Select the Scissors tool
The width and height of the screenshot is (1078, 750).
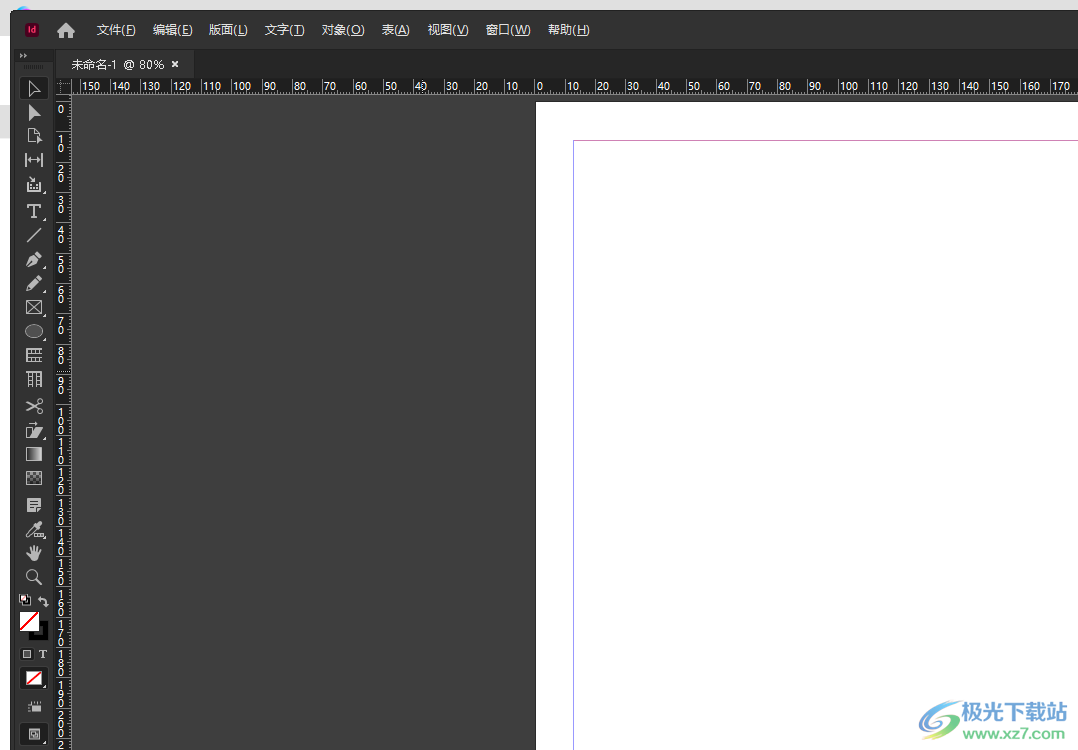[x=34, y=406]
